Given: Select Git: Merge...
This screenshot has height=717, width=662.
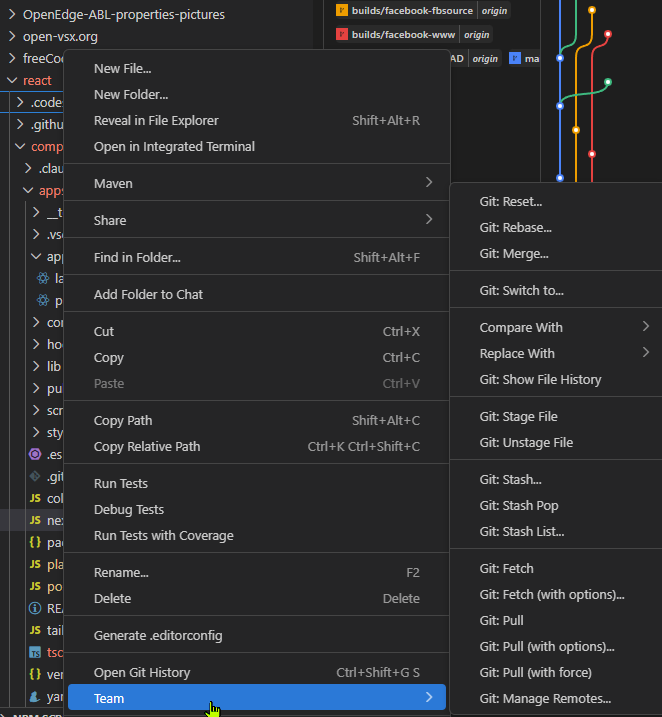Looking at the screenshot, I should 558,254.
